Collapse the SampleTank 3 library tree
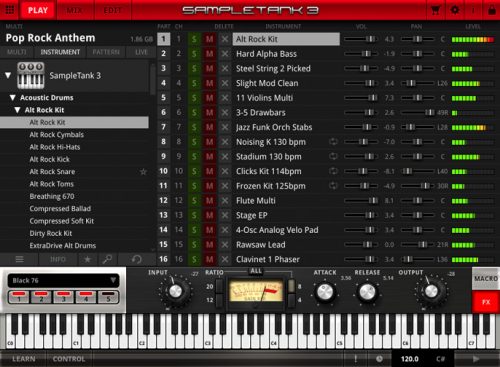 pyautogui.click(x=8, y=75)
